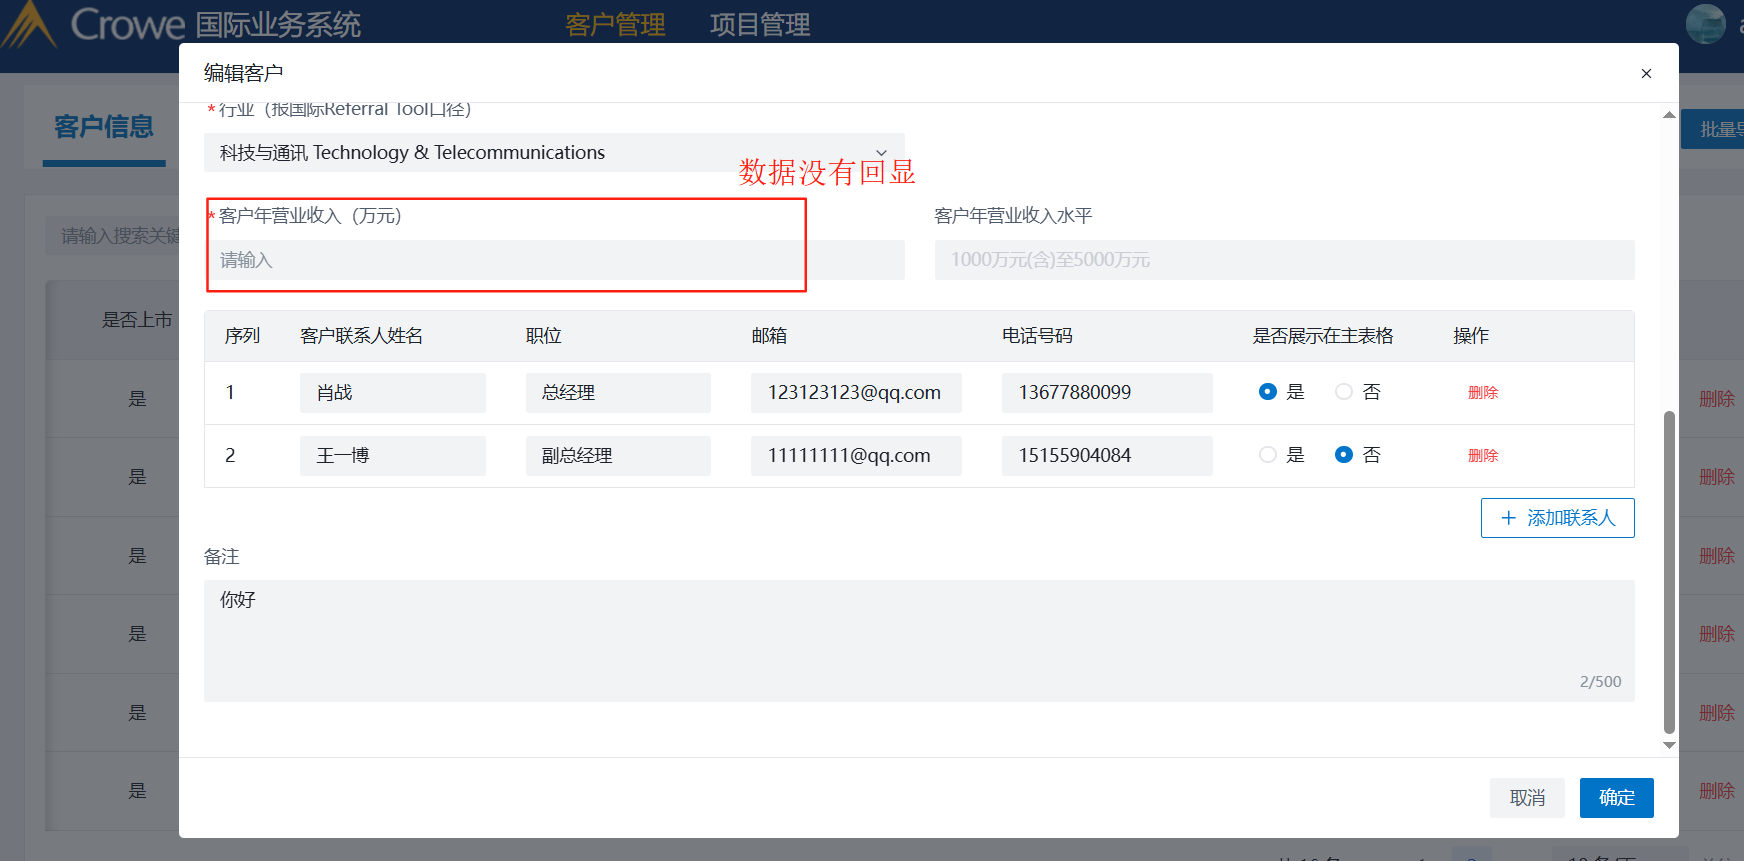
Task: Select 否 radio for contact 王一博
Action: pos(1344,455)
